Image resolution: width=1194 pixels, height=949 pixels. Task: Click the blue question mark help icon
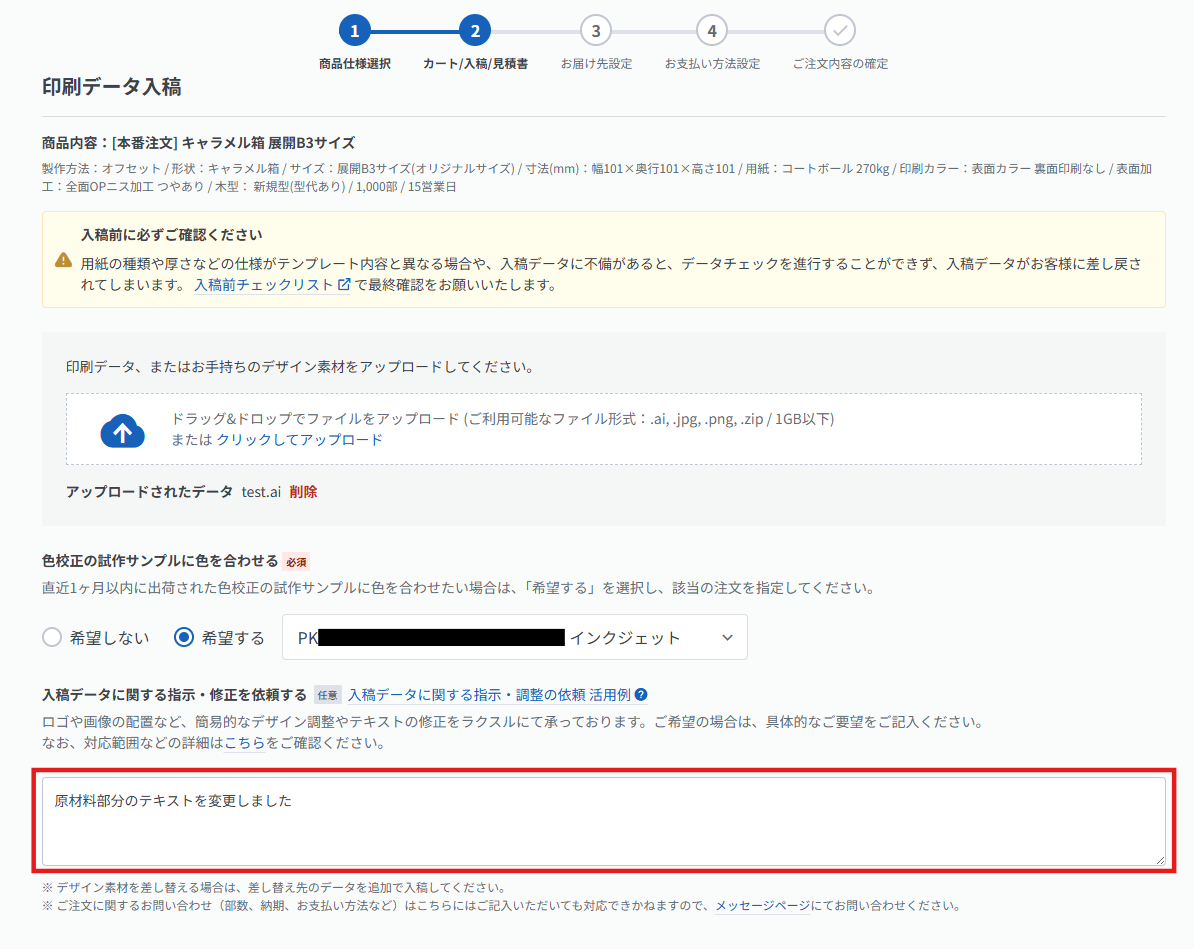(x=641, y=695)
